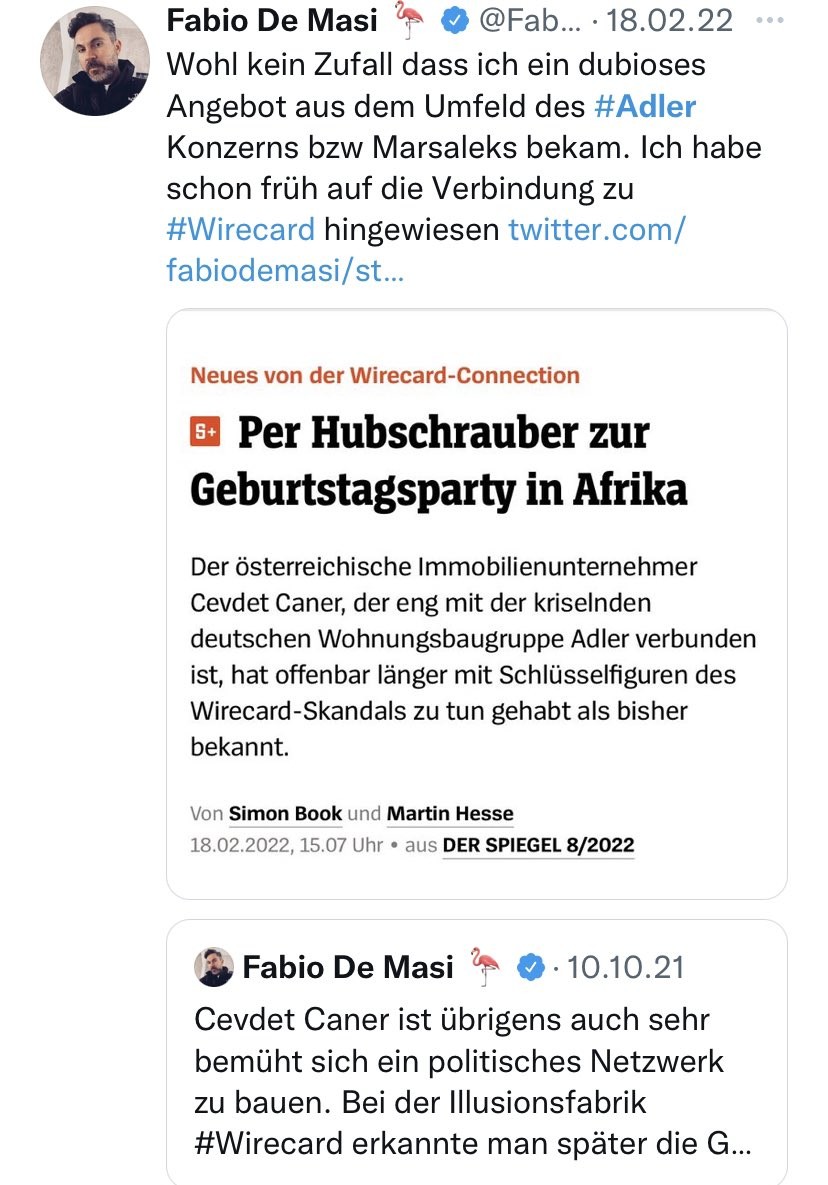Open the DER SPIEGEL 8/2022 issue link

pos(538,845)
